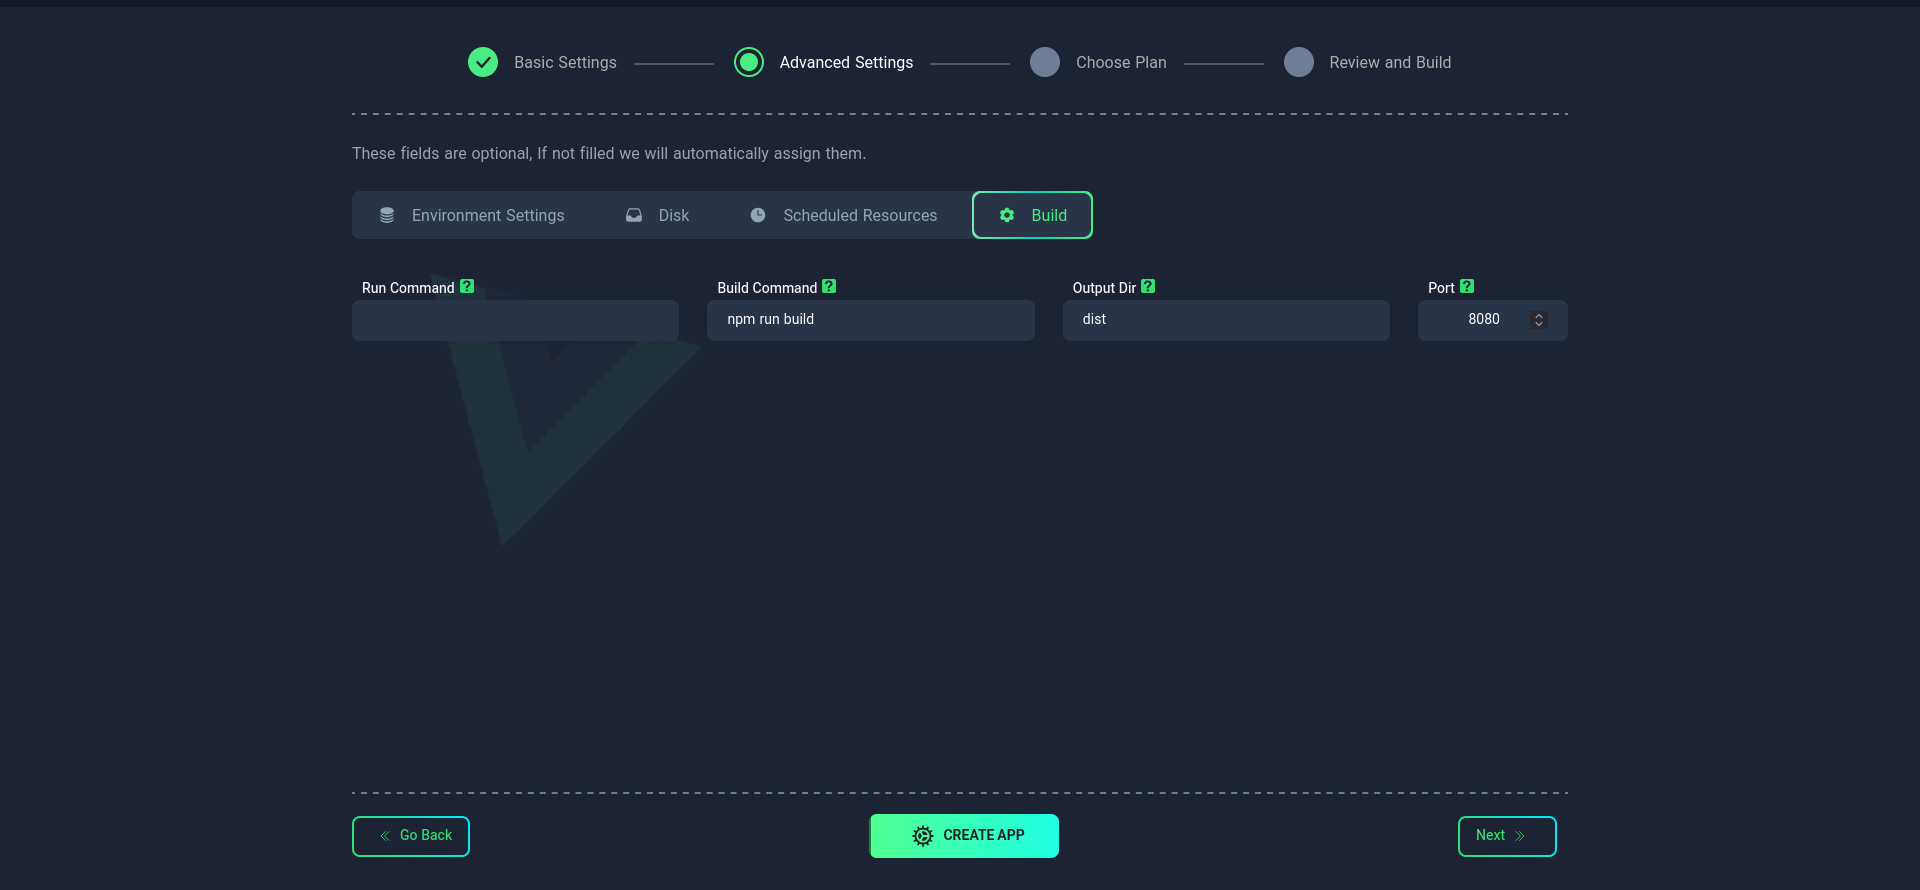Image resolution: width=1920 pixels, height=890 pixels.
Task: Click the Go Back button
Action: click(411, 836)
